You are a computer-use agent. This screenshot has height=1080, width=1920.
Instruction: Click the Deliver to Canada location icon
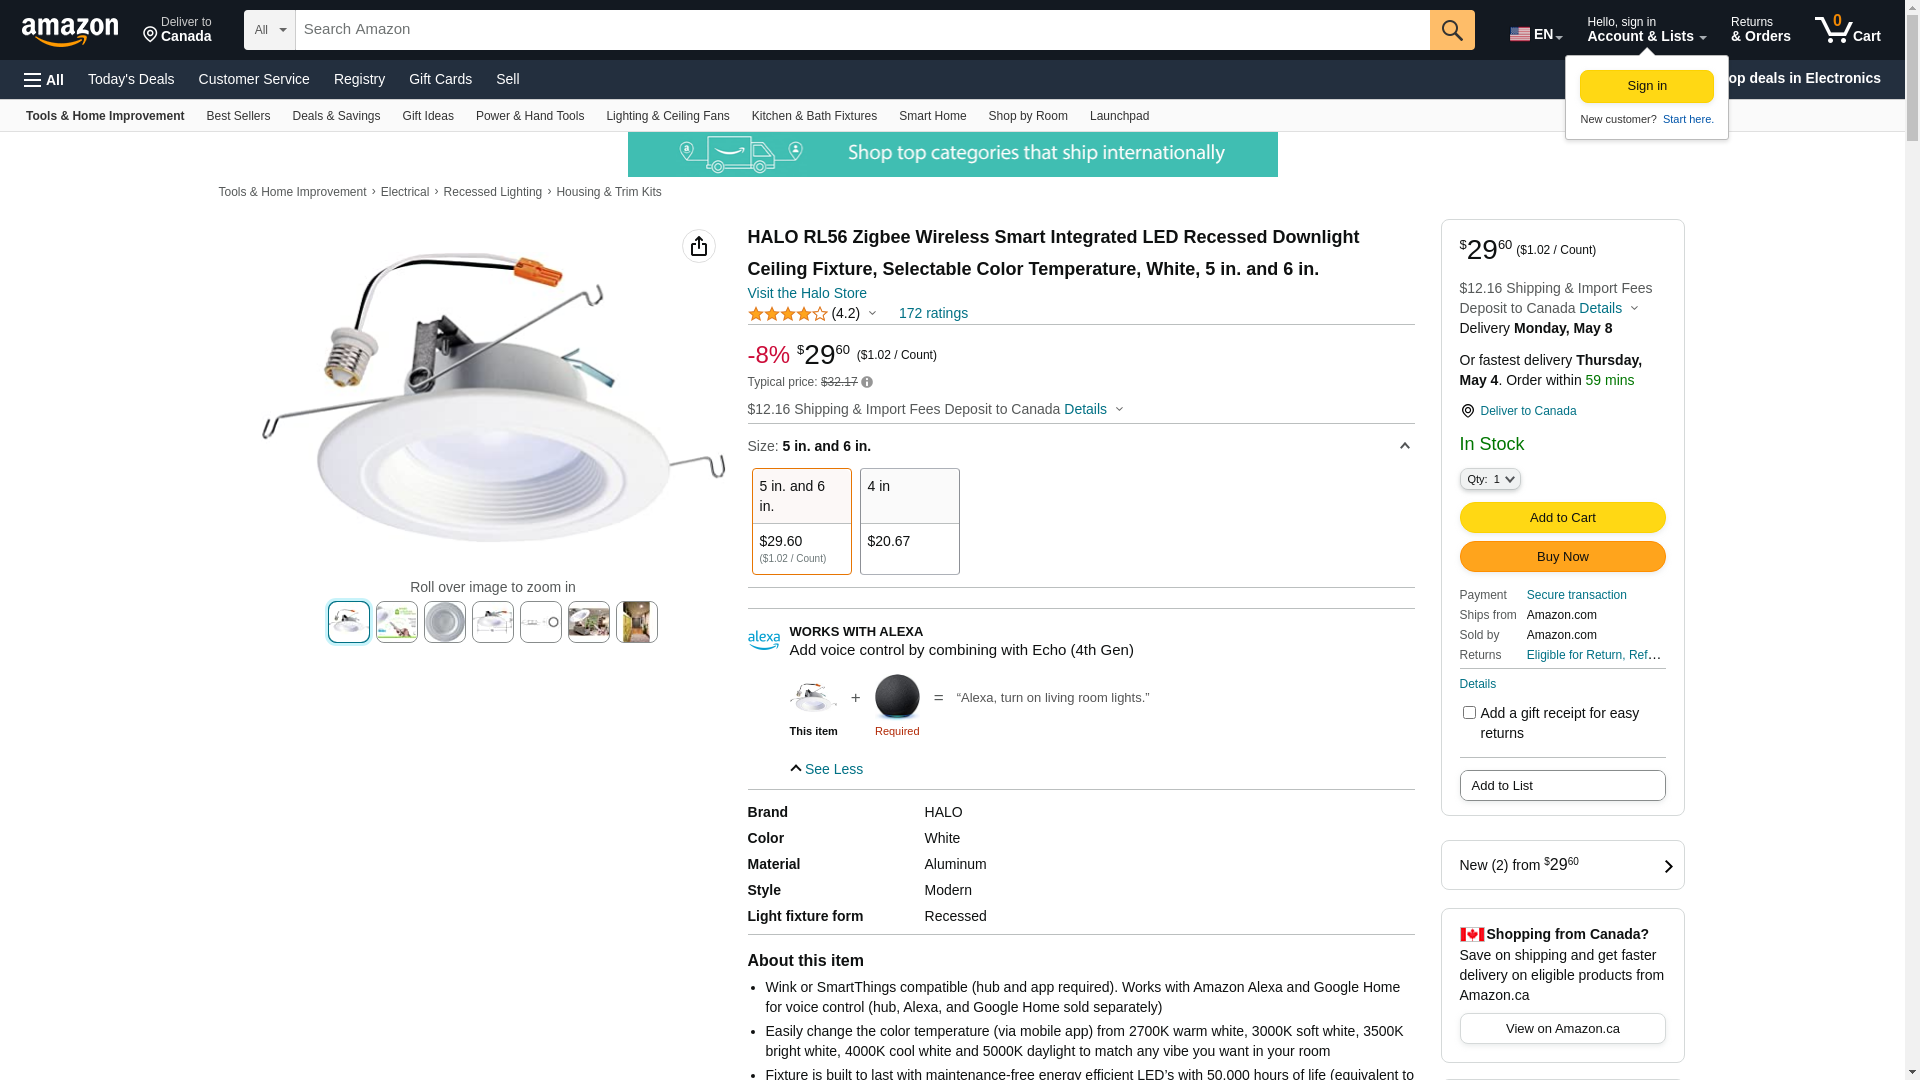1467,411
